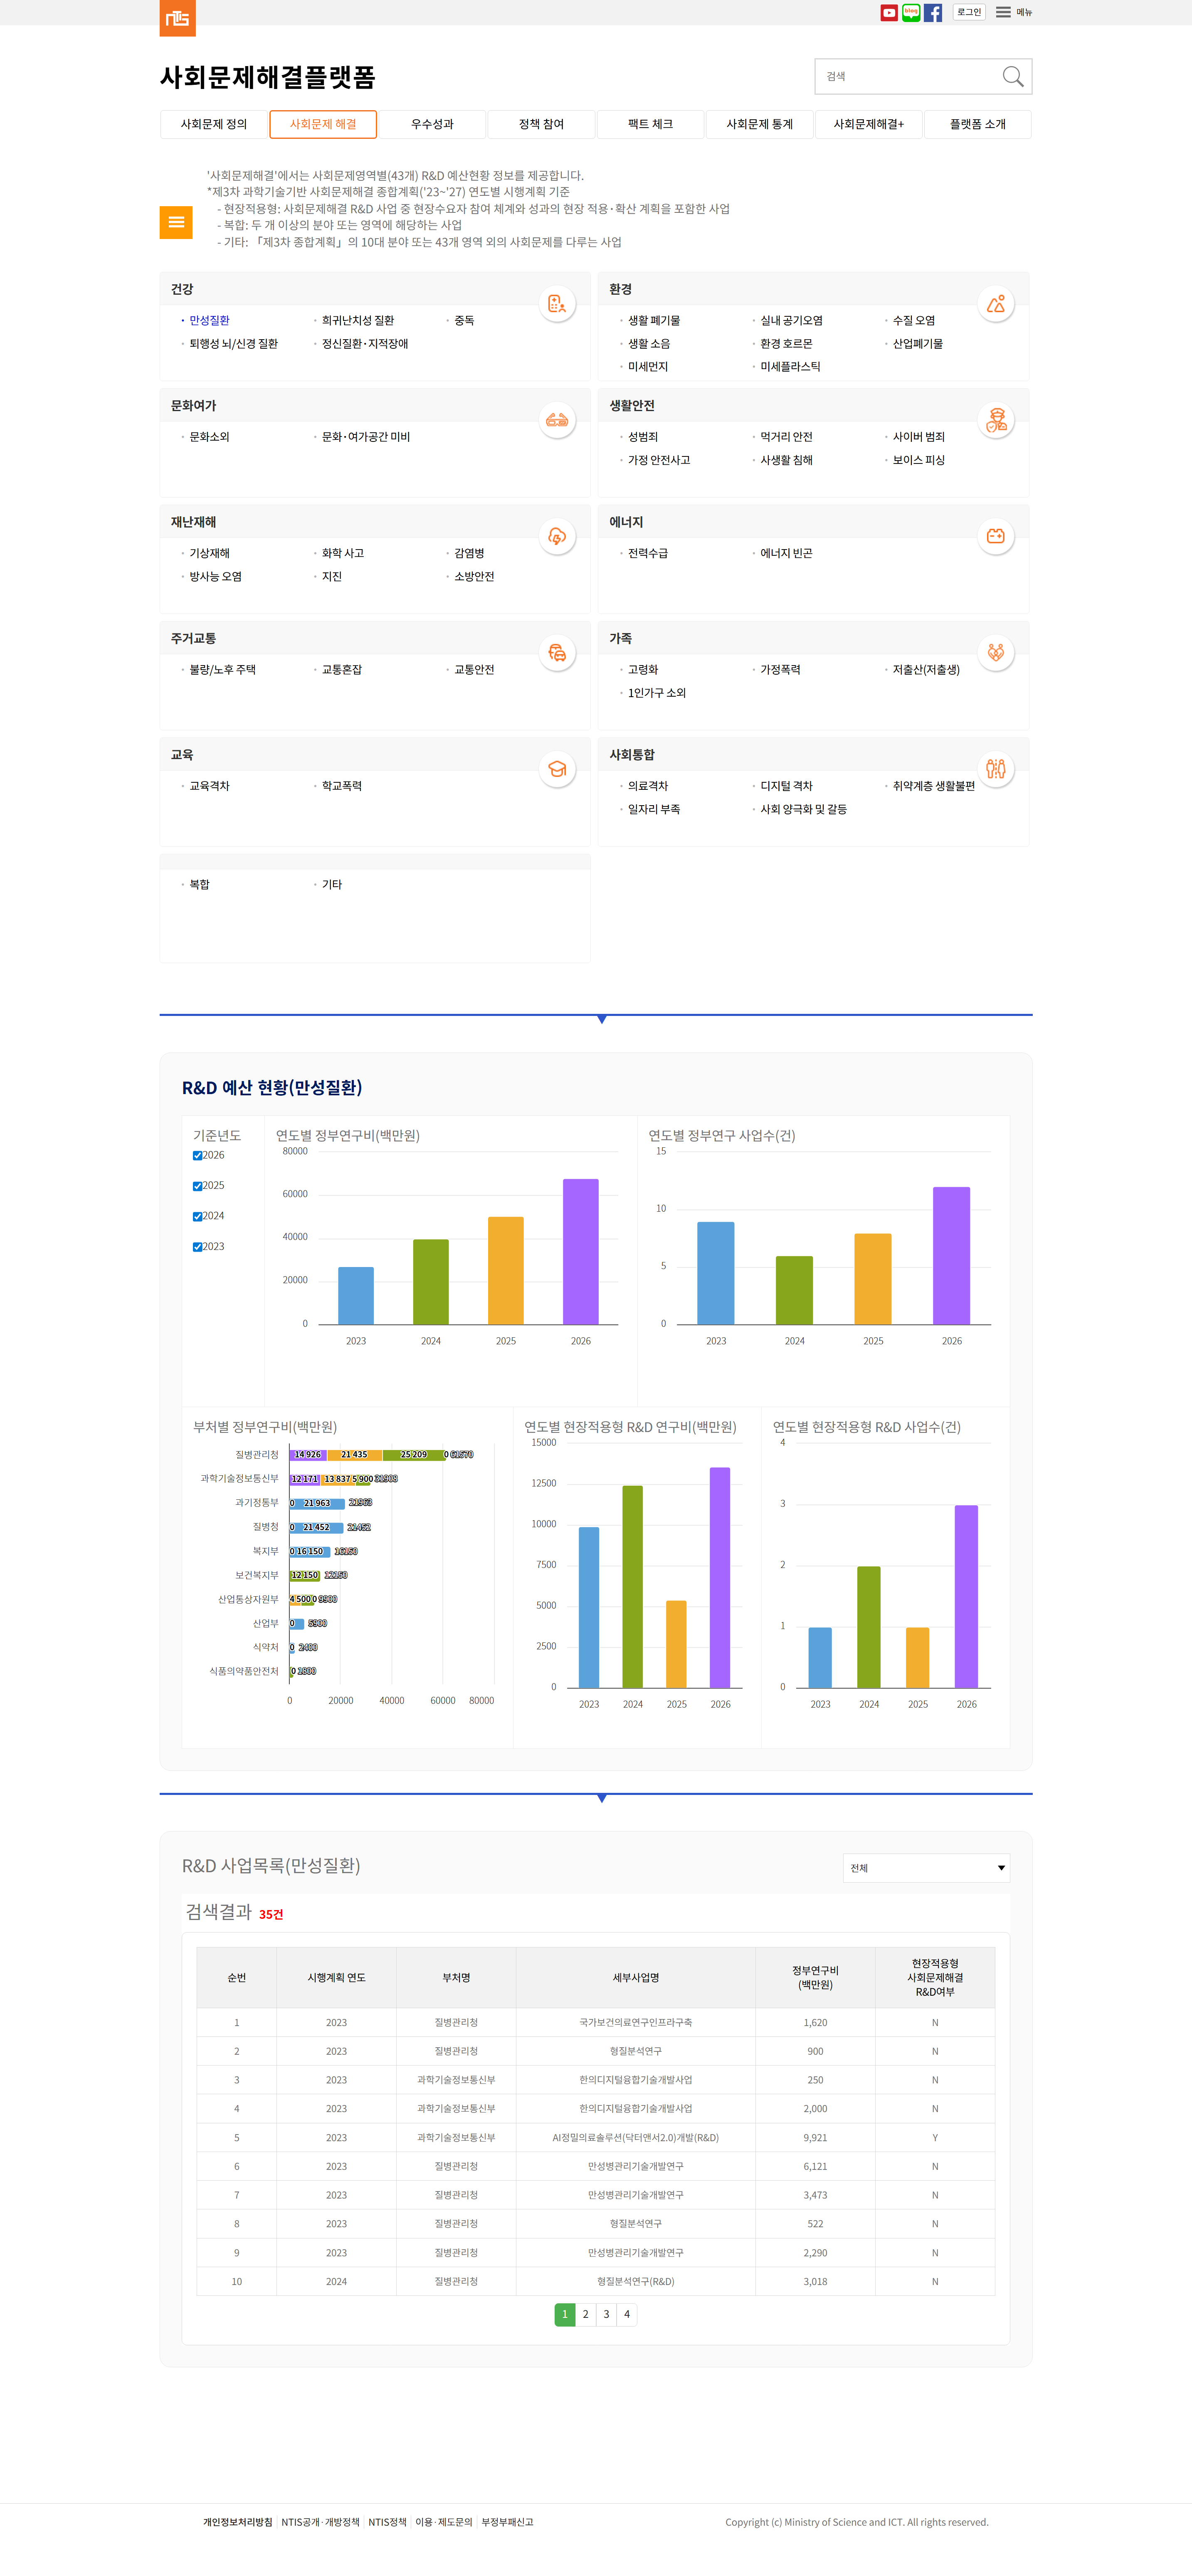Open the YouTube channel icon
Viewport: 1192px width, 2576px height.
click(x=889, y=13)
